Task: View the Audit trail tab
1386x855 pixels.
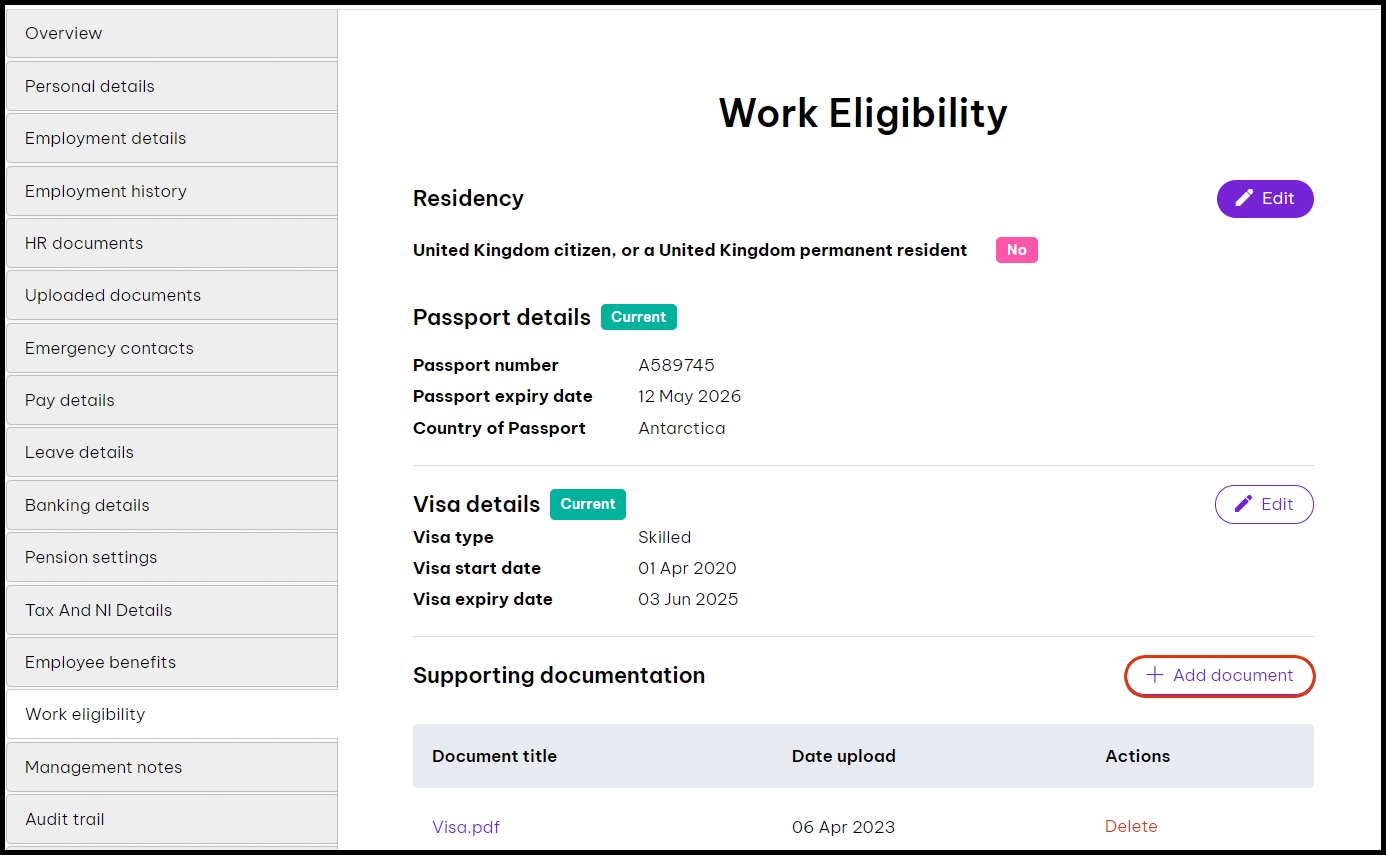Action: pos(171,820)
